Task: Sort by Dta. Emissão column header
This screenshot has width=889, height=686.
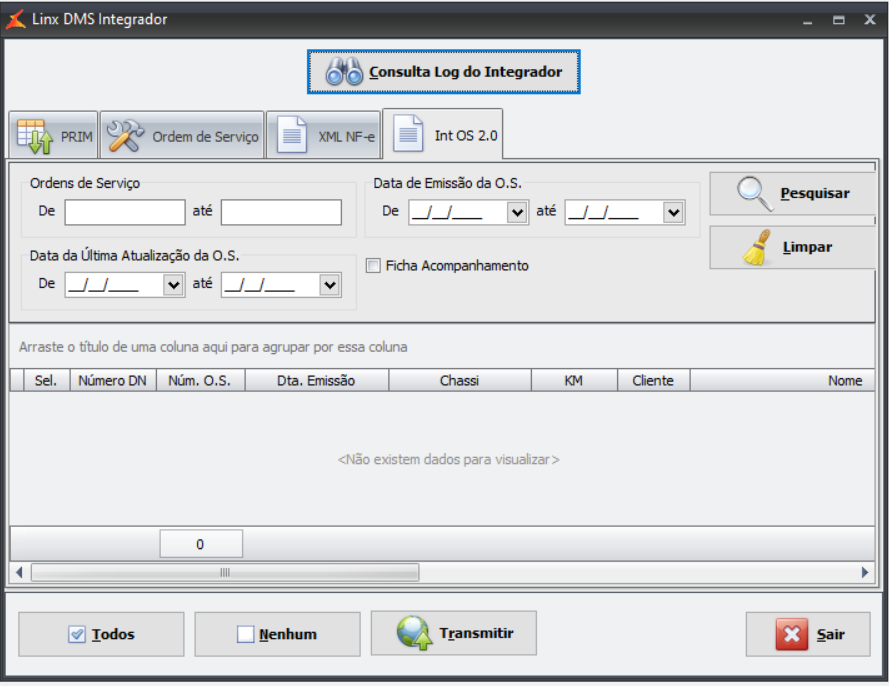Action: click(316, 380)
